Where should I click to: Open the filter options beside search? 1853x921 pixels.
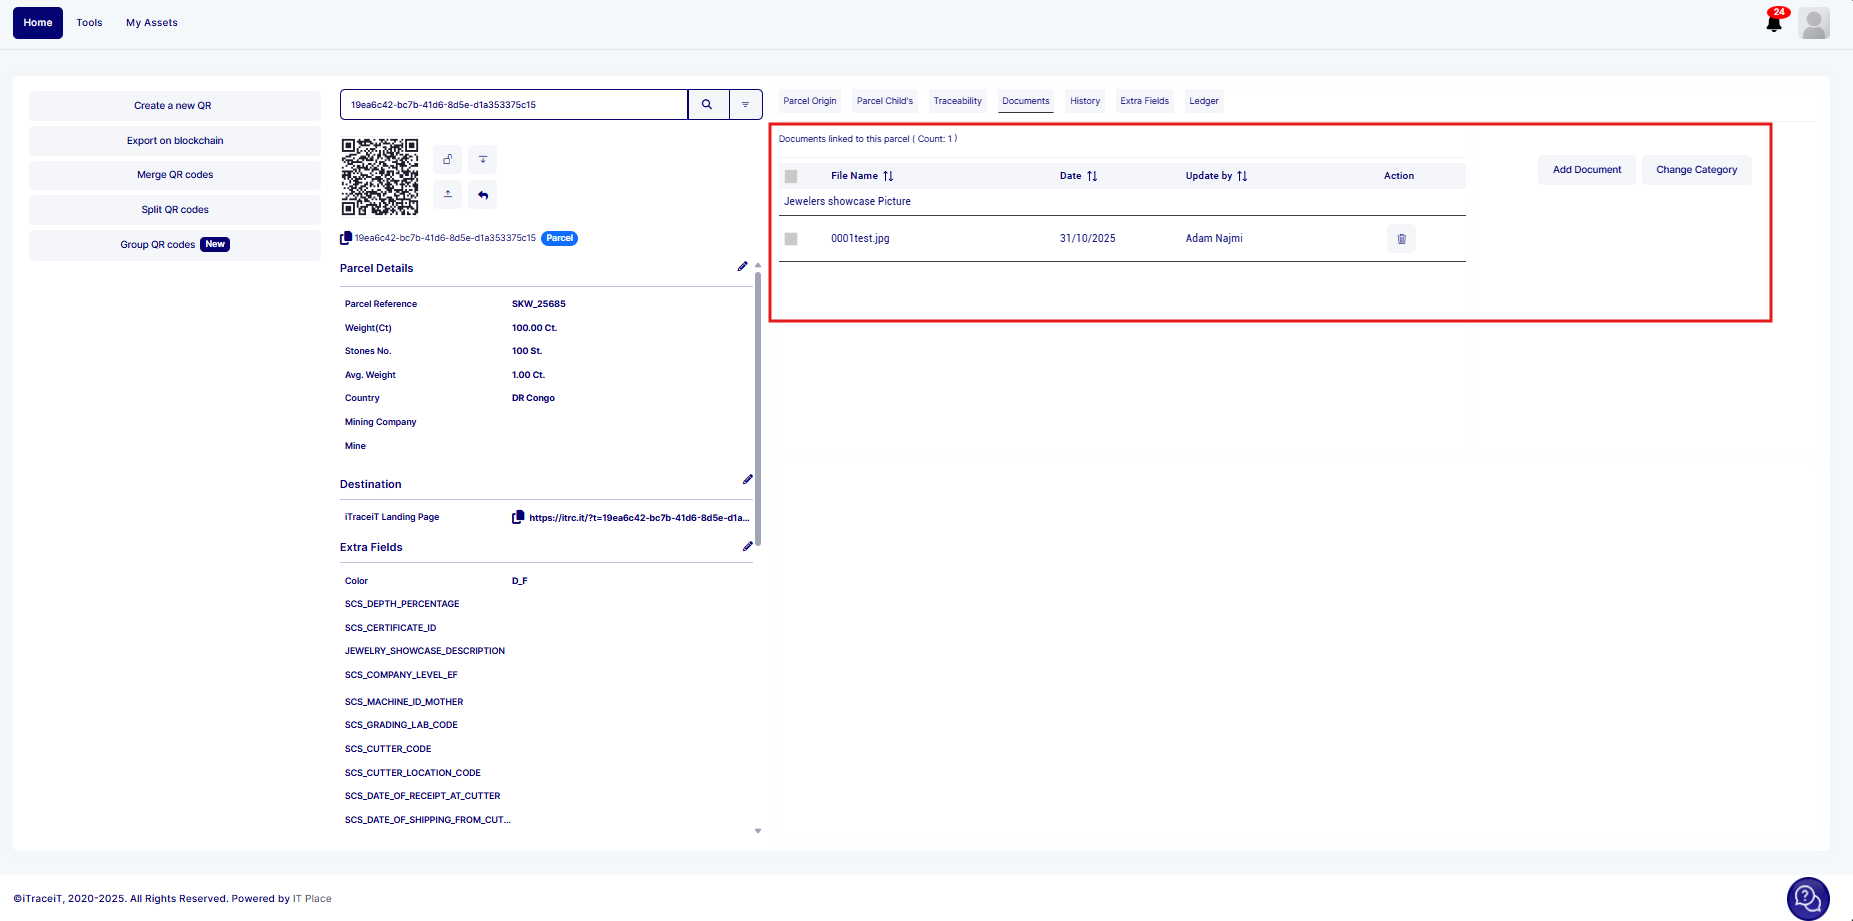(x=745, y=105)
